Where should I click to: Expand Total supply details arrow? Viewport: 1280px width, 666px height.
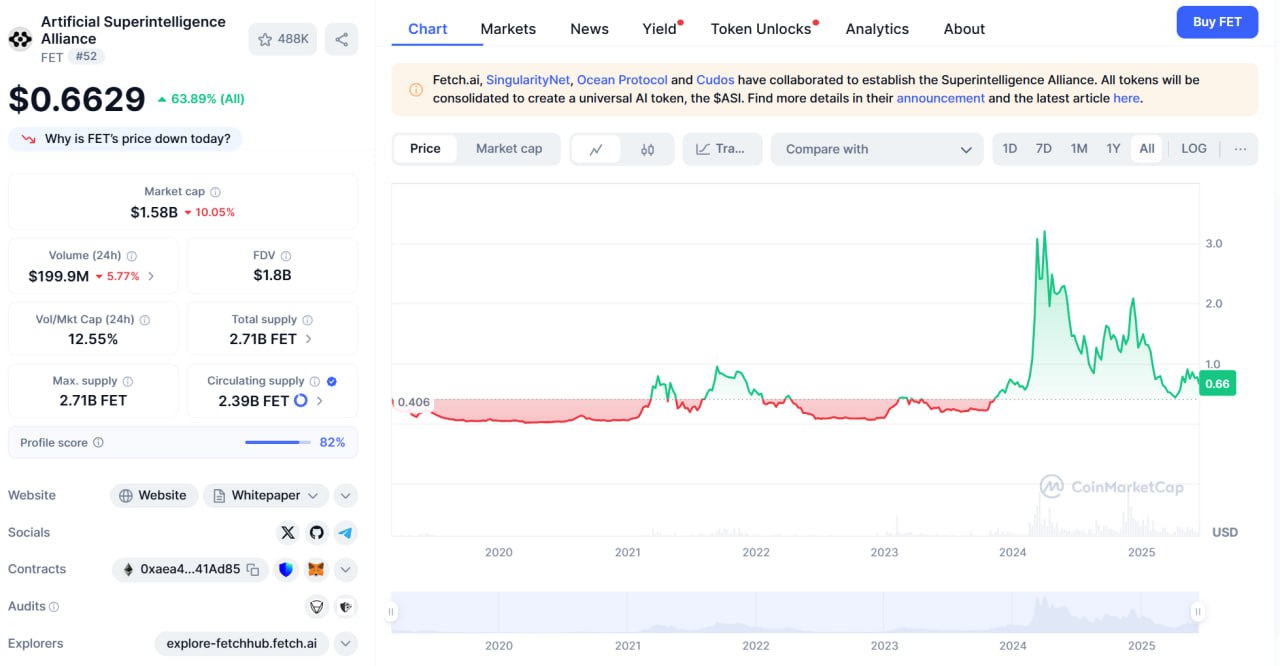[308, 339]
